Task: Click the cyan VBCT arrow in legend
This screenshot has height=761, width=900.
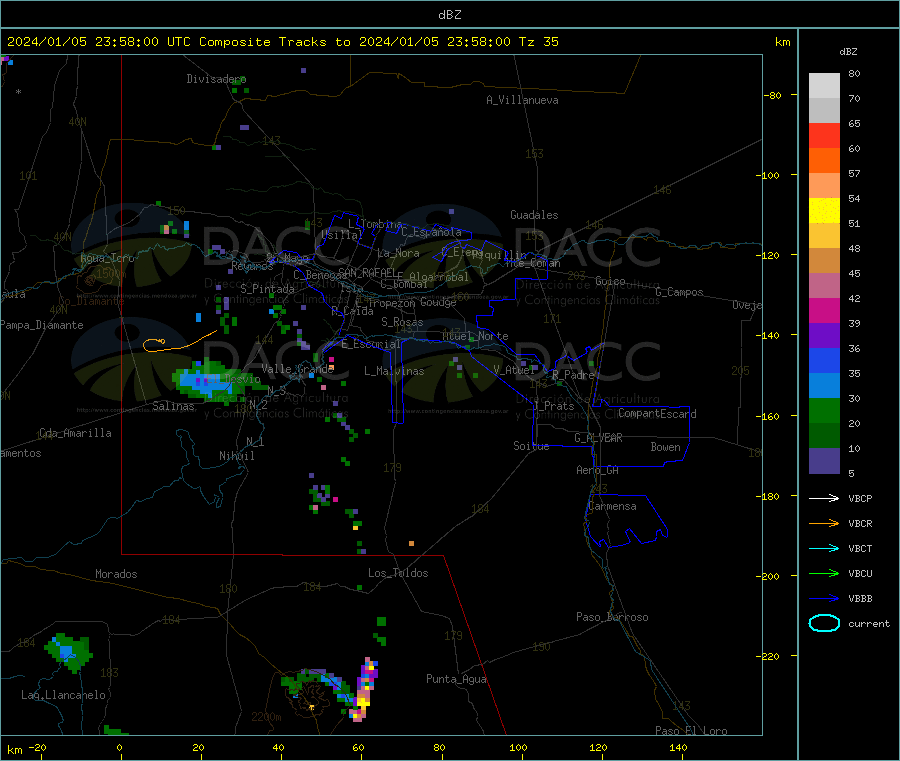Action: [824, 548]
